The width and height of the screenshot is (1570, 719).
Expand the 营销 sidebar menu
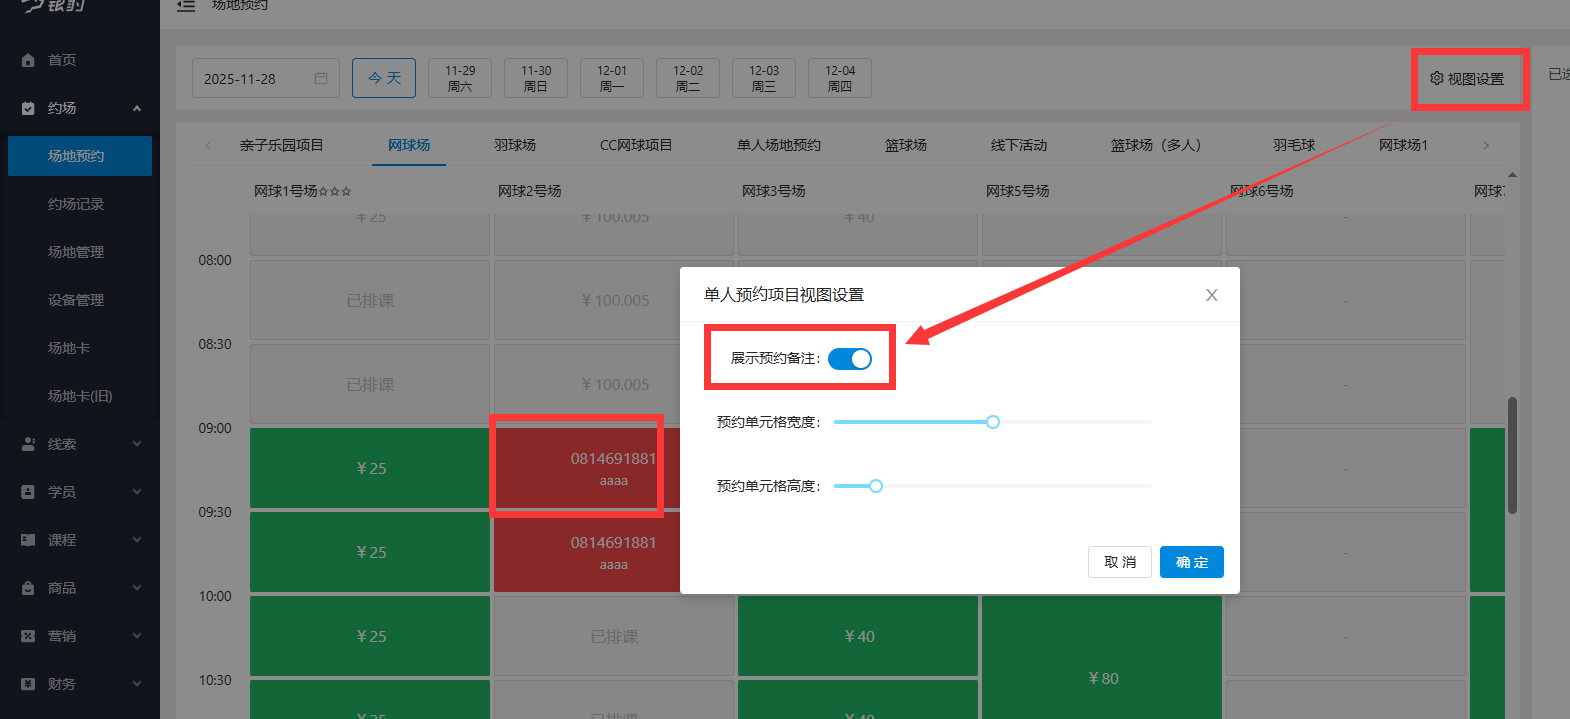click(x=137, y=636)
